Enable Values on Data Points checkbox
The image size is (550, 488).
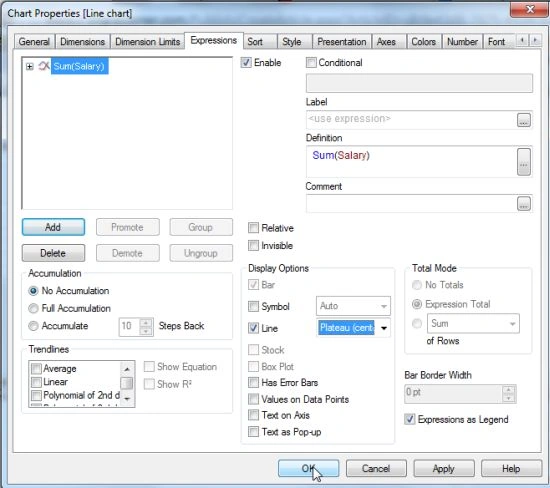coord(253,399)
